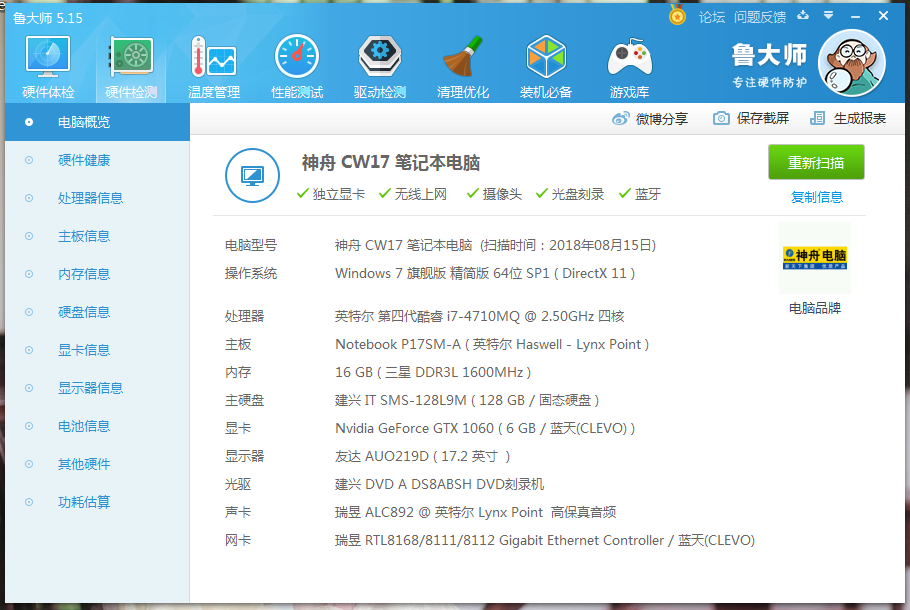Click 复制信息 copy info link
Image resolution: width=910 pixels, height=610 pixels.
tap(817, 197)
